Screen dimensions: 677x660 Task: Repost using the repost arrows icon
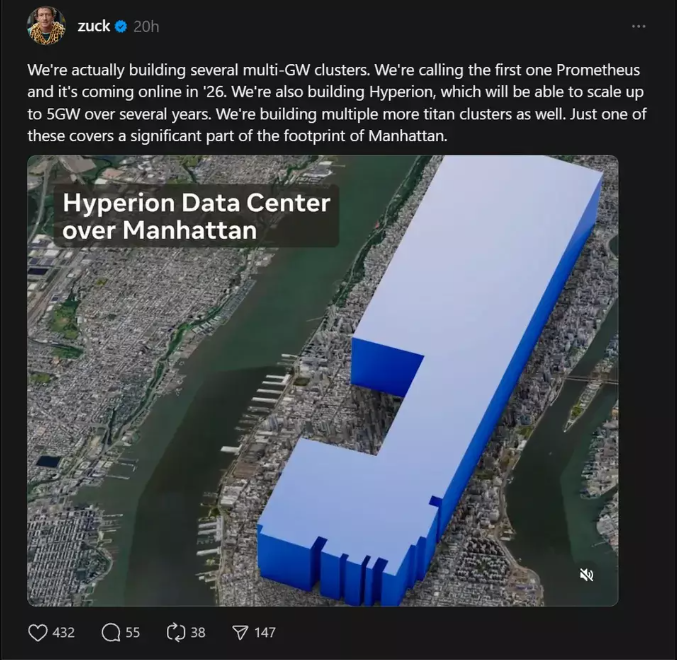[176, 632]
